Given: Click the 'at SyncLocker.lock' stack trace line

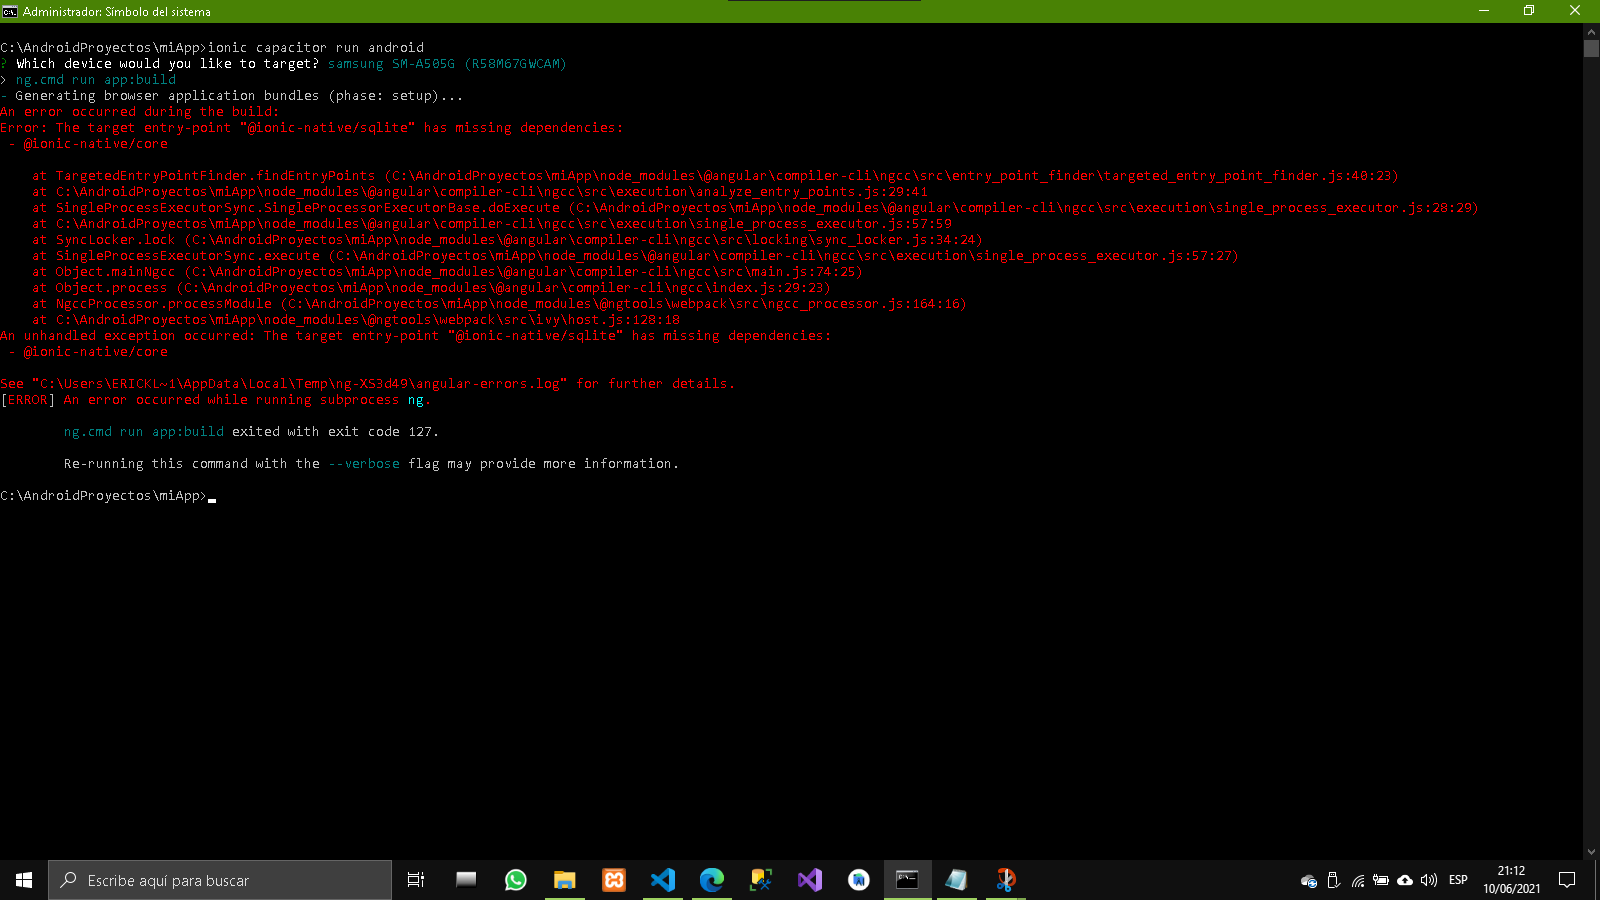Looking at the screenshot, I should coord(508,239).
